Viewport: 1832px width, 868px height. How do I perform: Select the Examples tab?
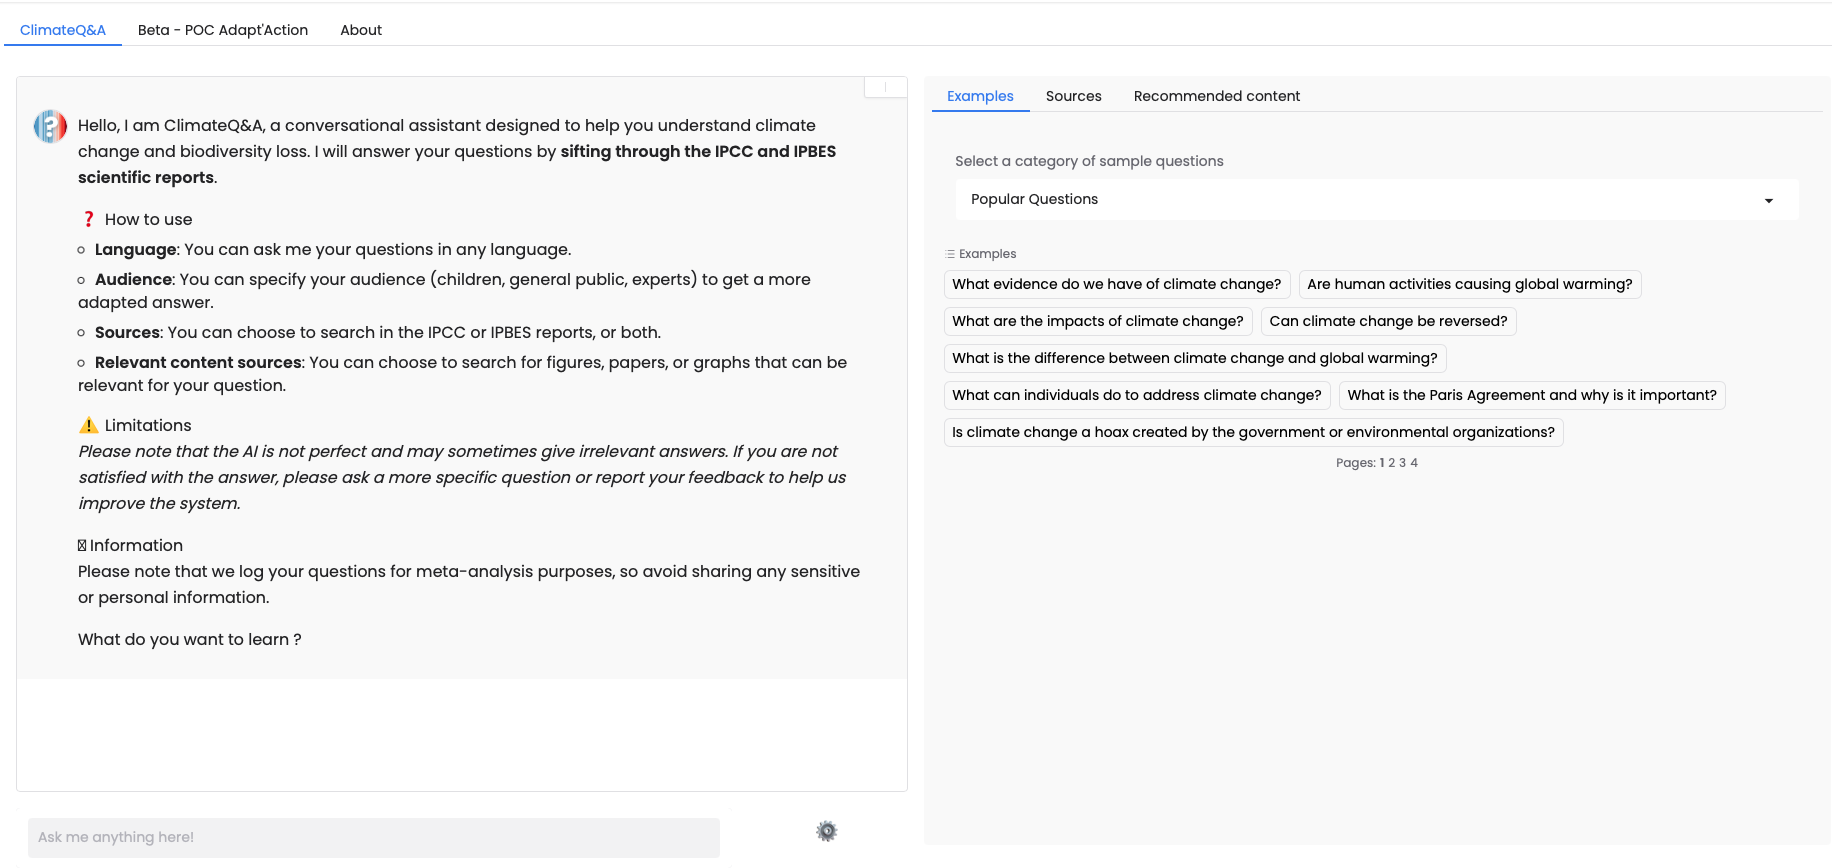click(980, 96)
